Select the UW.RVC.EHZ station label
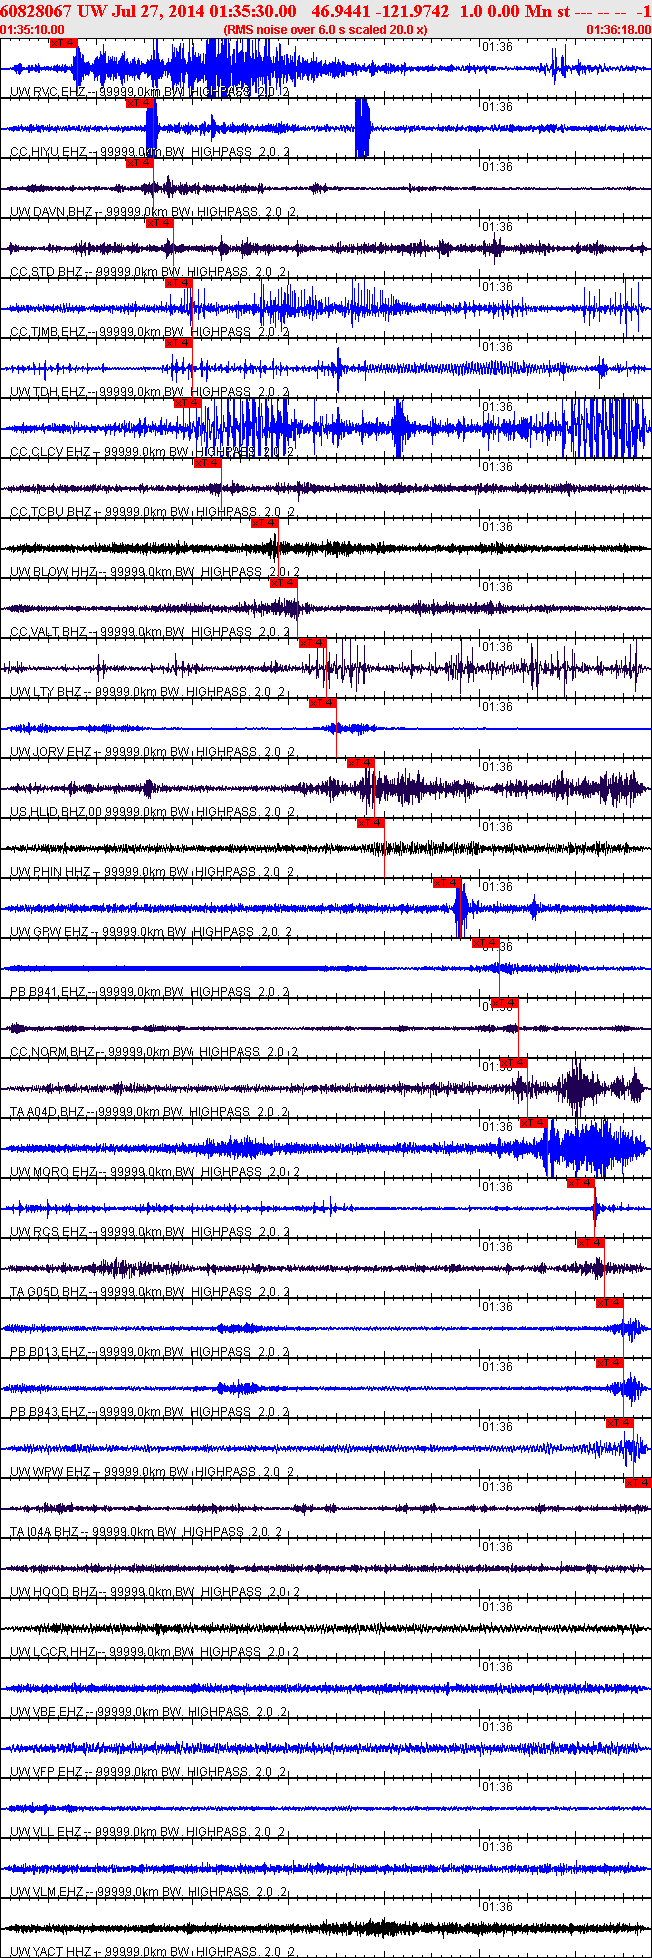 tap(48, 91)
